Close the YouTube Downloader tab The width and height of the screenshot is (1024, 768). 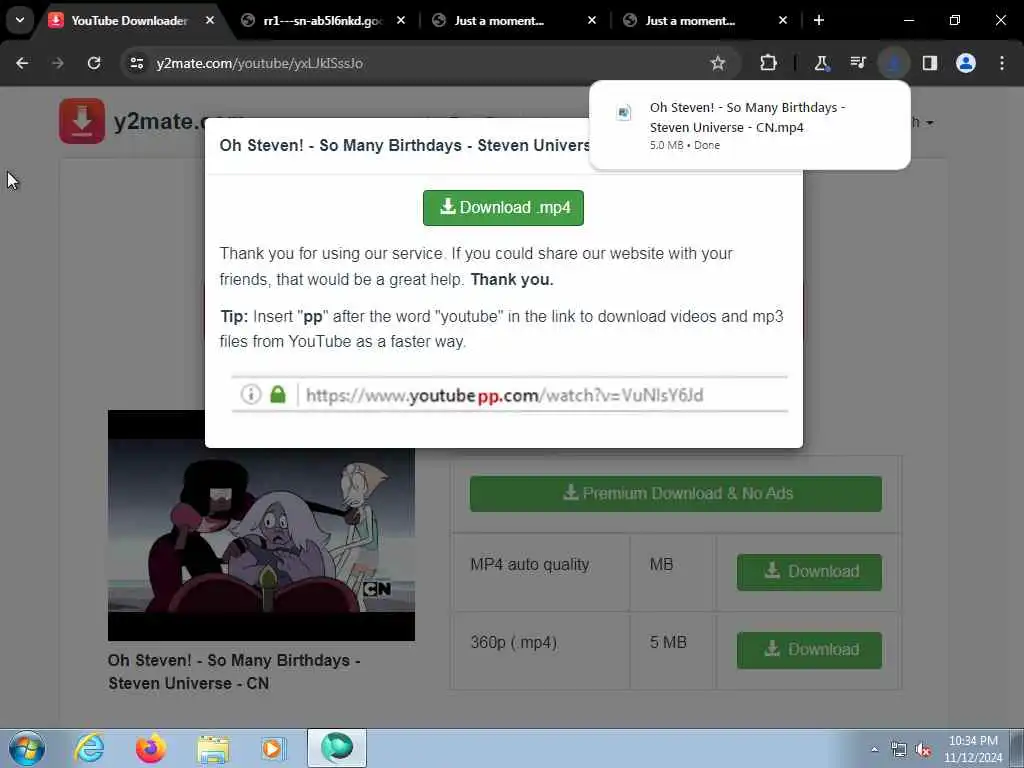210,20
